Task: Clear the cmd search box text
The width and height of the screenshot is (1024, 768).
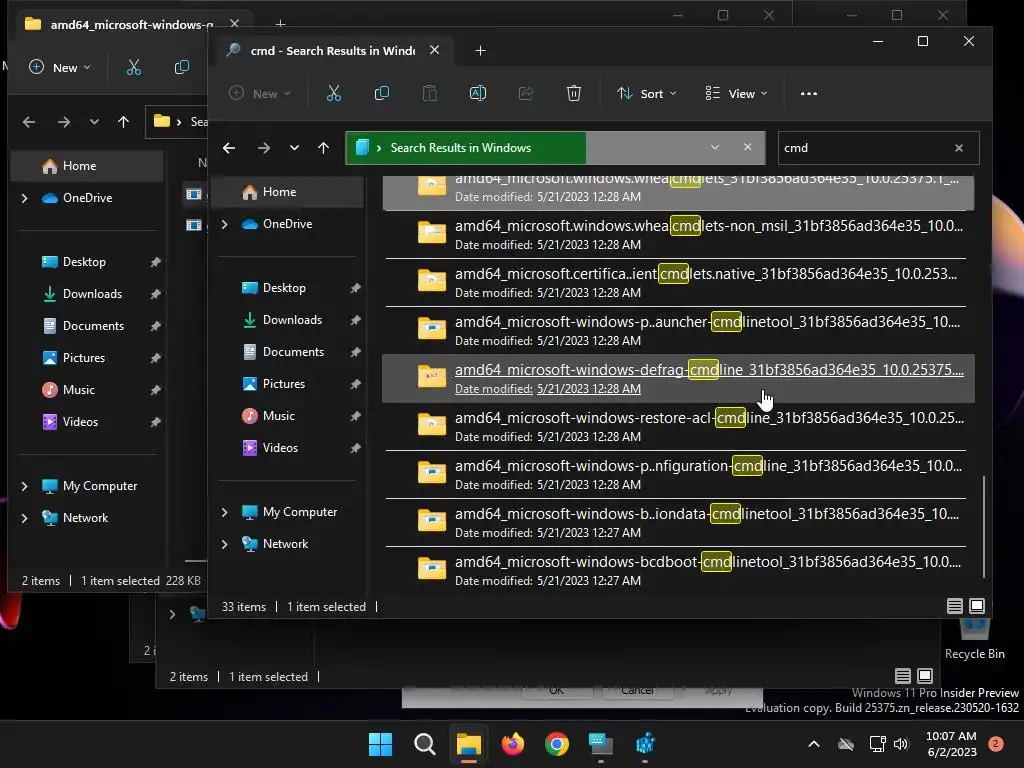Action: pyautogui.click(x=959, y=148)
